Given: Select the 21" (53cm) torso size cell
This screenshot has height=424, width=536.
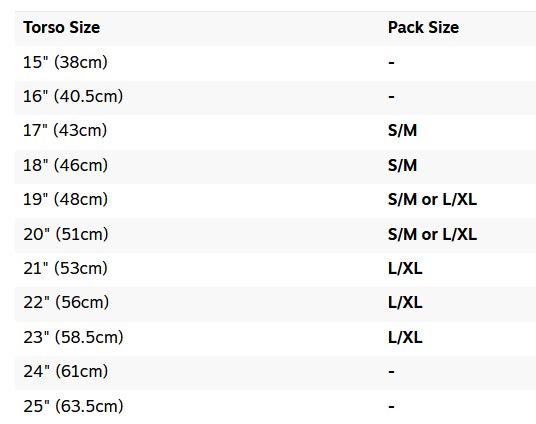Looking at the screenshot, I should point(65,268).
